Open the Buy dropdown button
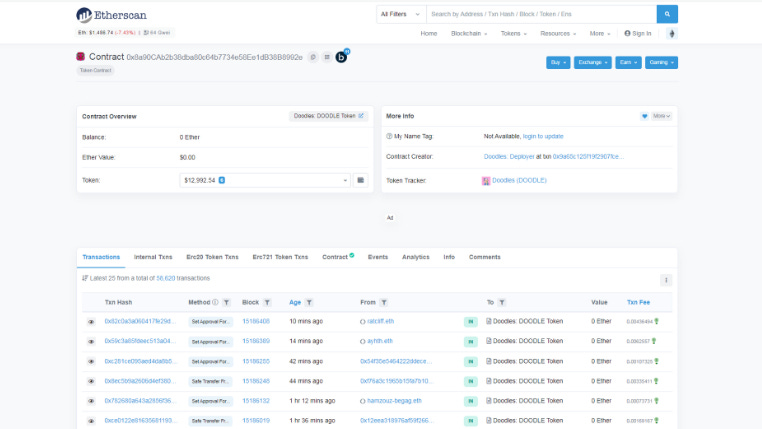762x429 pixels. [558, 63]
